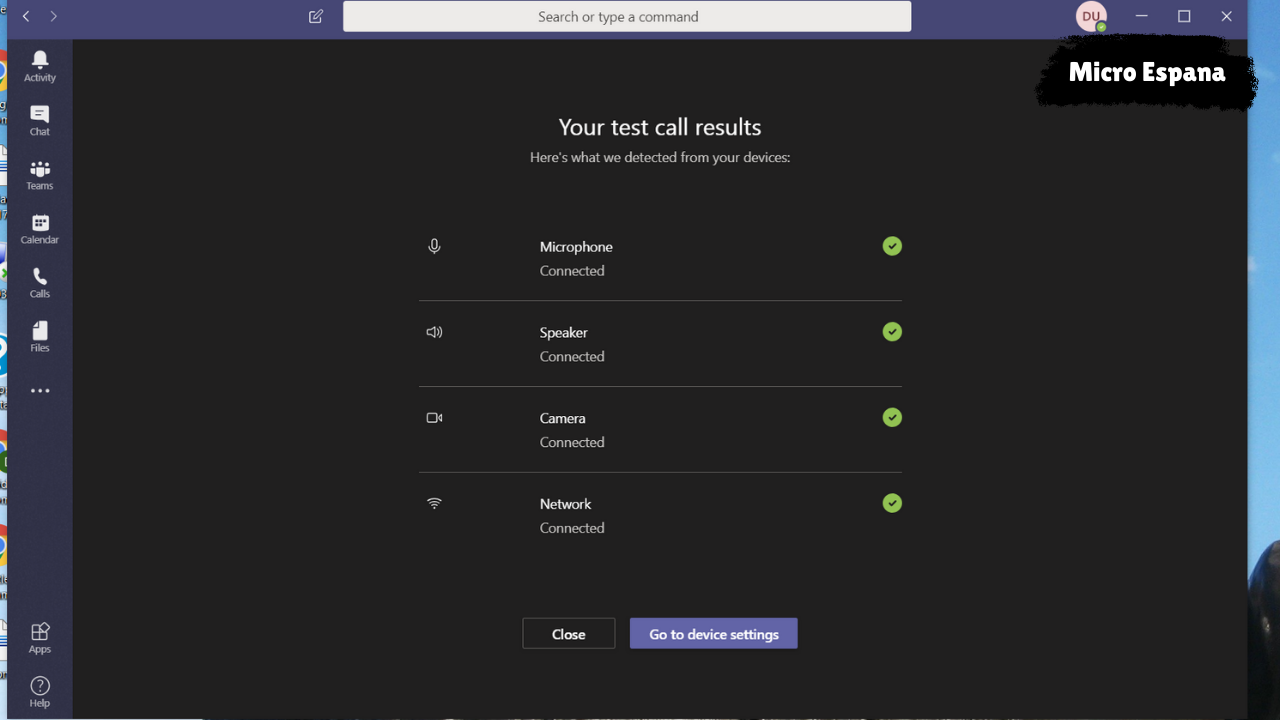Open Help in the sidebar
The image size is (1280, 720).
[40, 691]
